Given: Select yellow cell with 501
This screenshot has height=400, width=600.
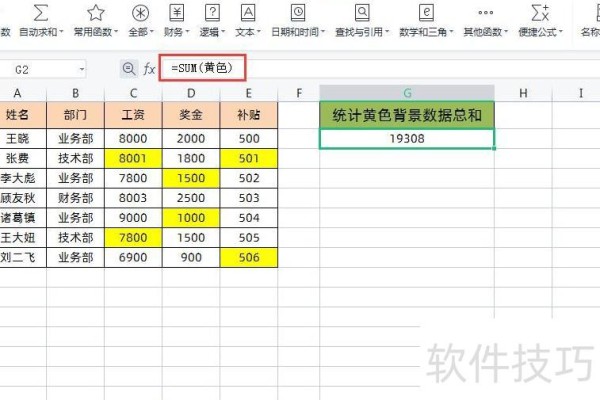Looking at the screenshot, I should [x=249, y=158].
